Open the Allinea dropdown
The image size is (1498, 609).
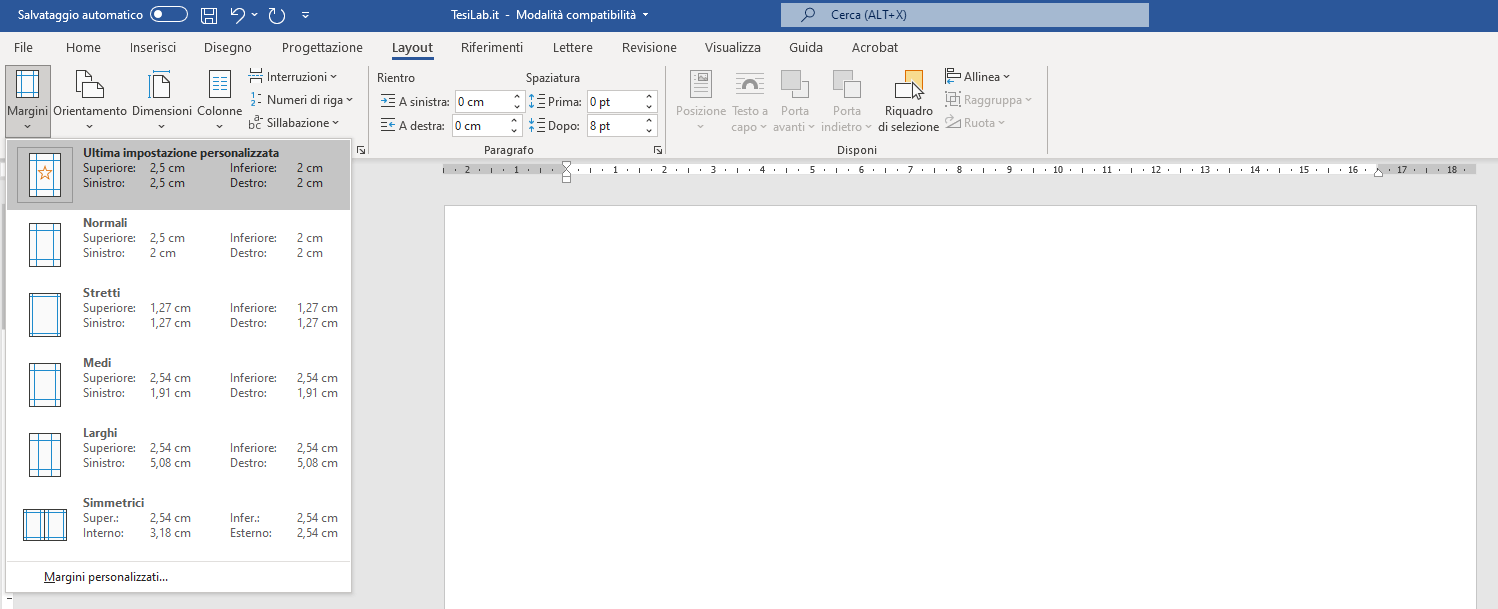[x=978, y=76]
